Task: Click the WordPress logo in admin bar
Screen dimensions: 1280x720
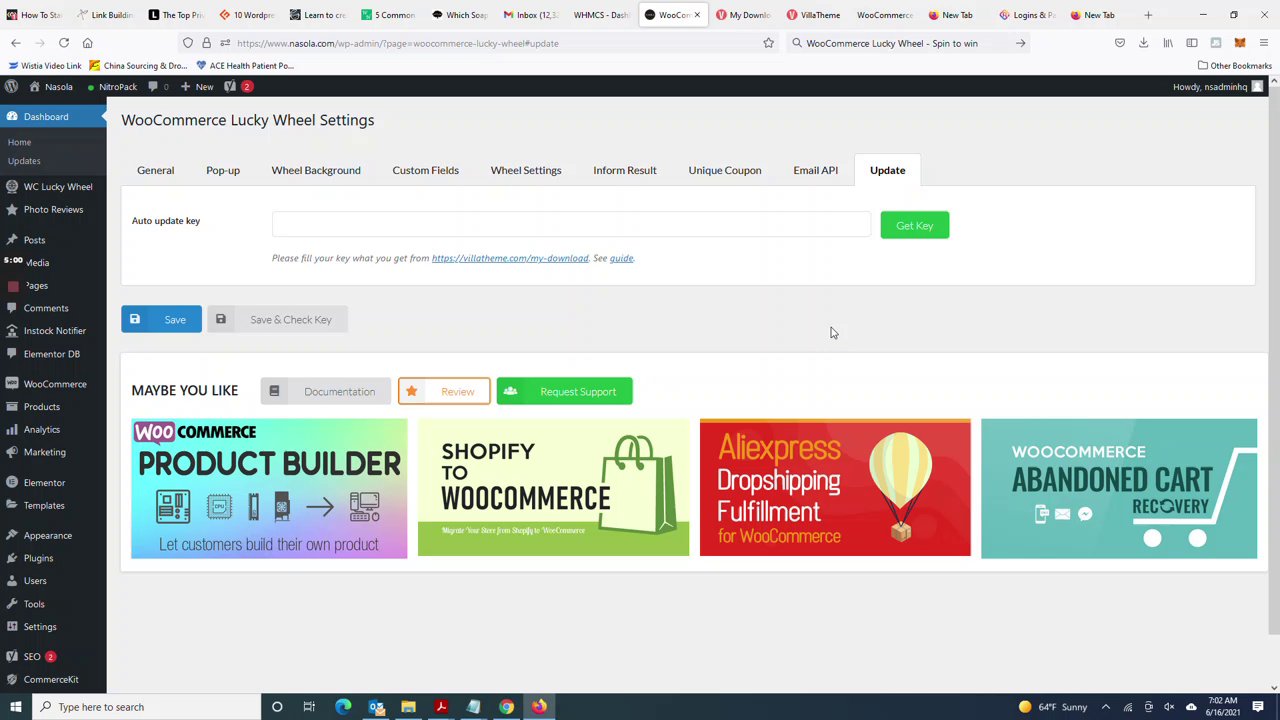Action: [11, 87]
